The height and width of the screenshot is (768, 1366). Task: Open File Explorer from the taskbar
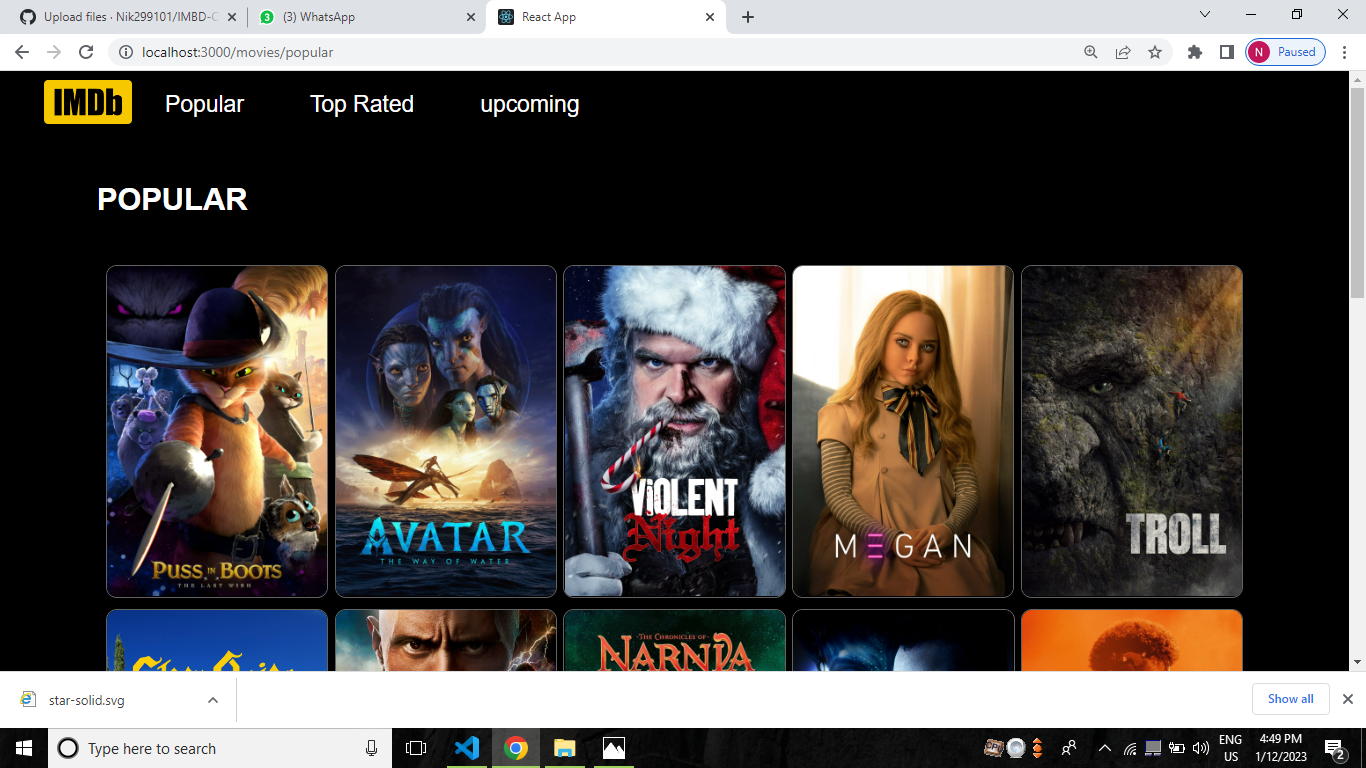pyautogui.click(x=564, y=748)
